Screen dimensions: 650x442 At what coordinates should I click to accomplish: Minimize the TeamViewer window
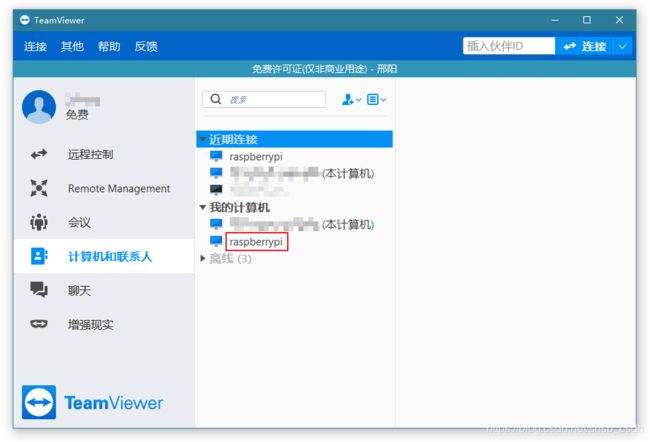click(555, 20)
